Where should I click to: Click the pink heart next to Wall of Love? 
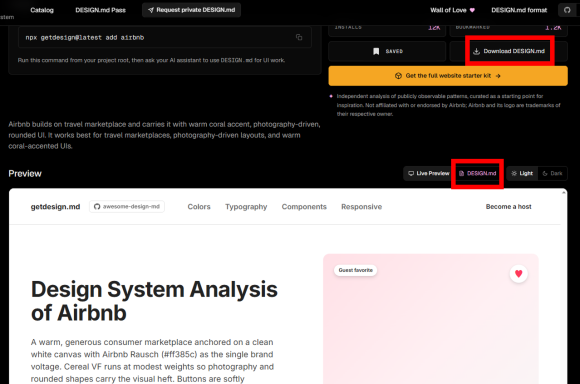click(472, 10)
